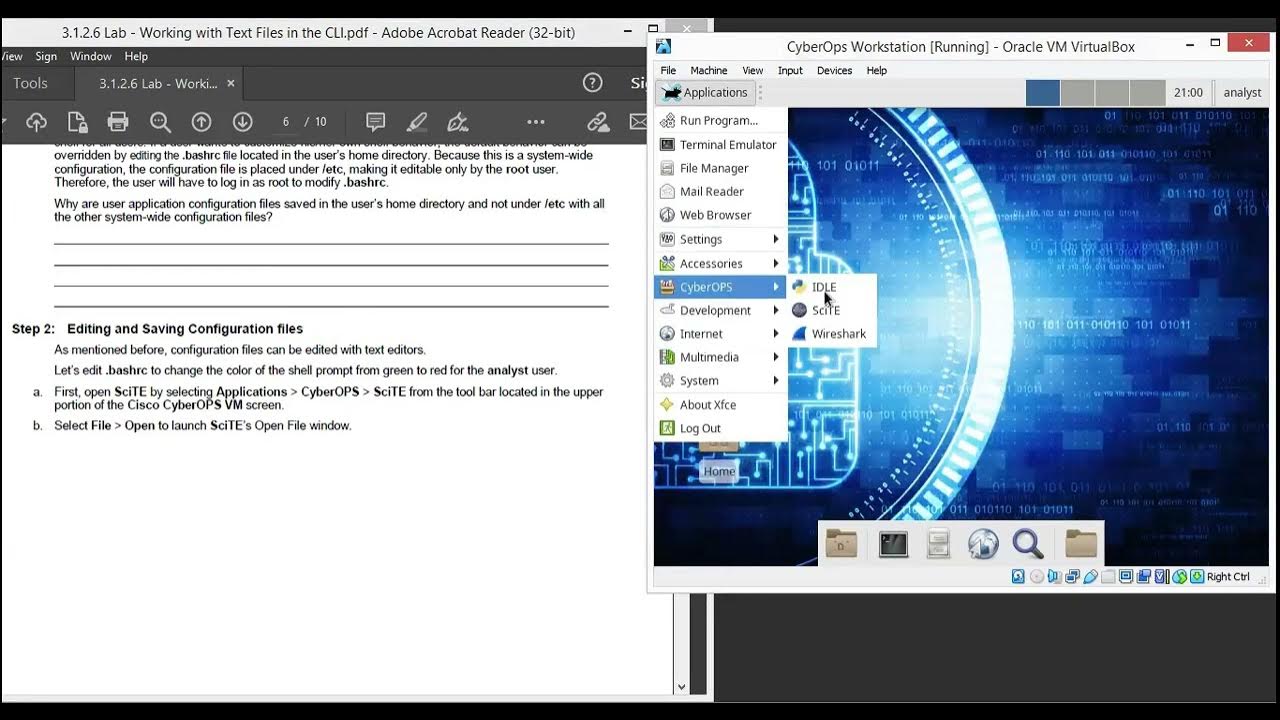The image size is (1280, 720).
Task: Open Mail Reader from the menu
Action: tap(721, 191)
